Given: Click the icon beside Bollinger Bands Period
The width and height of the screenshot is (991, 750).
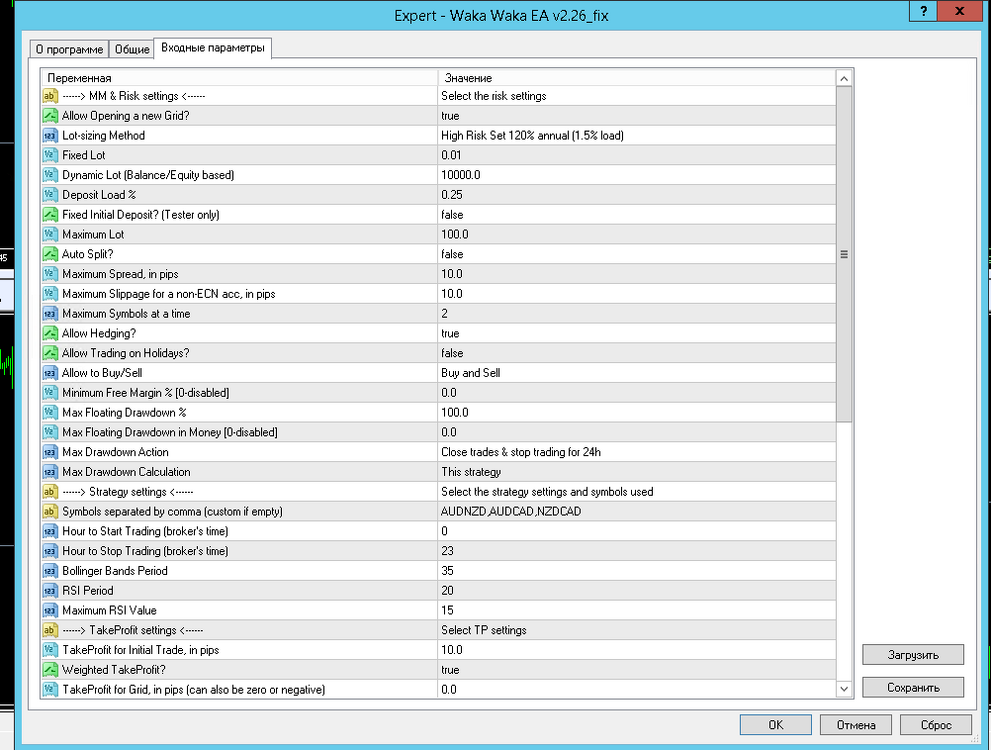Looking at the screenshot, I should (x=50, y=571).
